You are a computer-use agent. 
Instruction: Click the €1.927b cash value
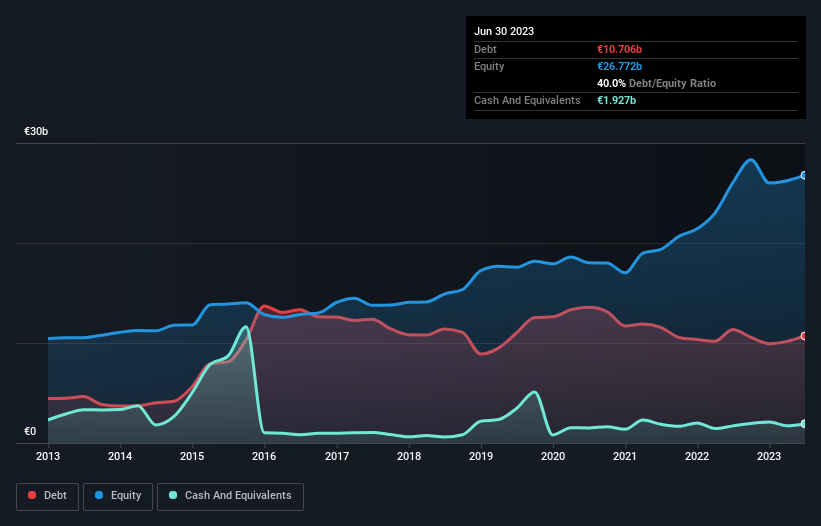[x=616, y=100]
